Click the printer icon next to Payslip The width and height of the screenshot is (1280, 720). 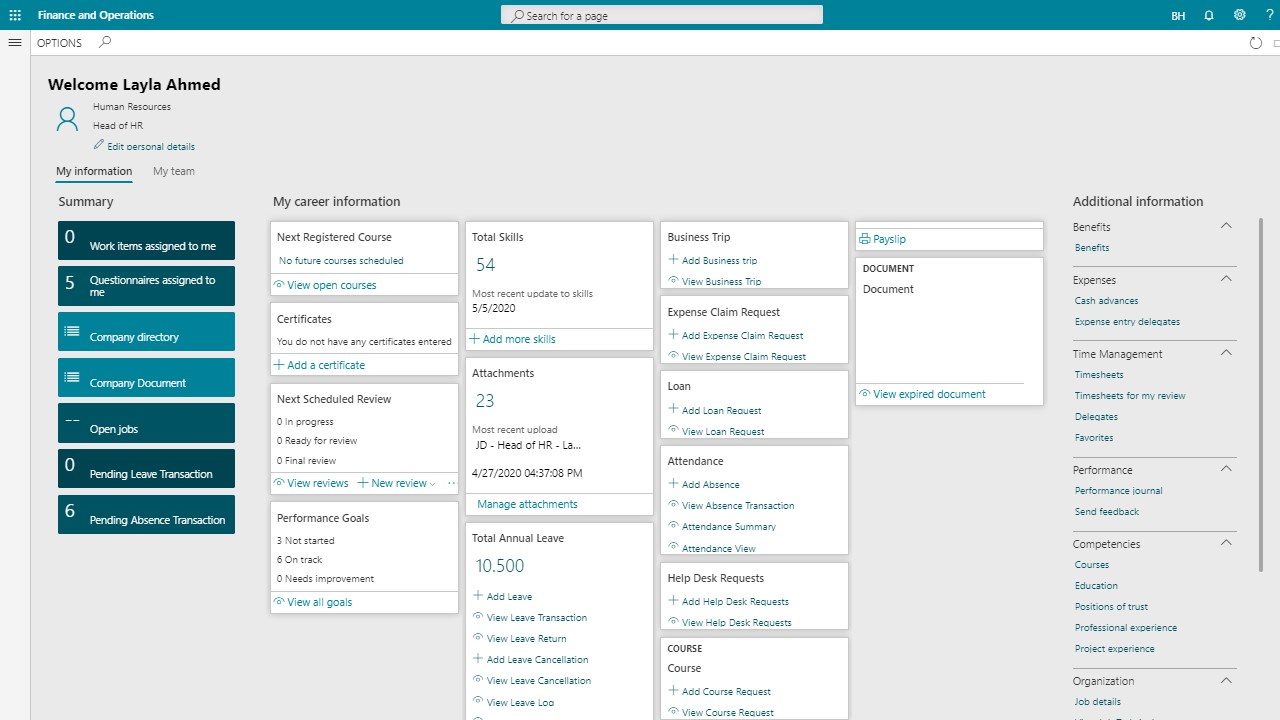point(865,239)
